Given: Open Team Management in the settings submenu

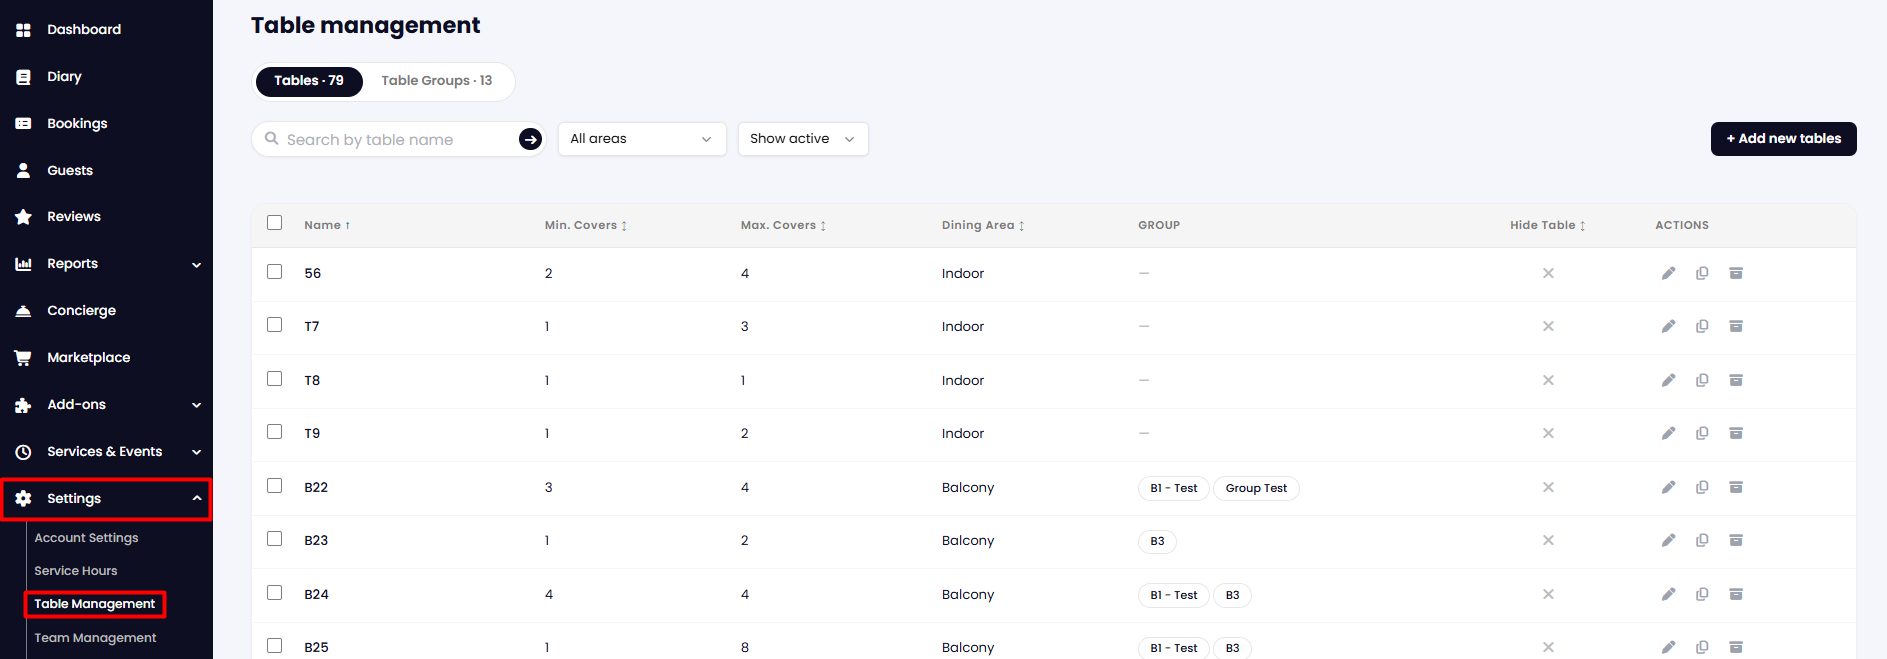Looking at the screenshot, I should point(95,638).
